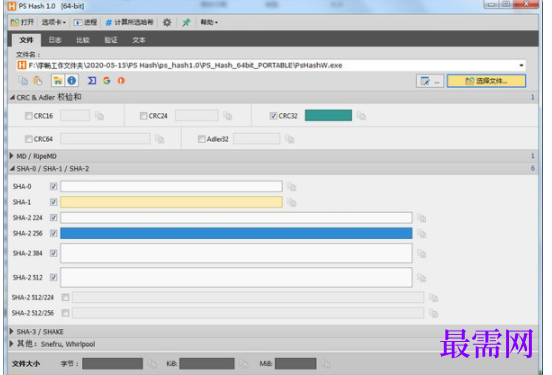Image resolution: width=552 pixels, height=375 pixels.
Task: Click the 进程 process toolbar button
Action: (85, 23)
